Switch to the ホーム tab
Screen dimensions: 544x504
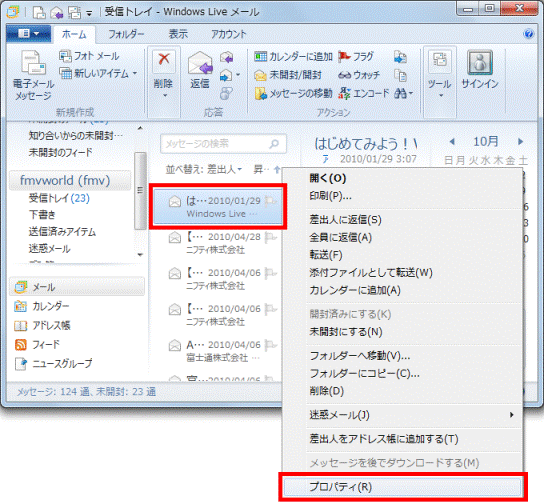[x=74, y=34]
